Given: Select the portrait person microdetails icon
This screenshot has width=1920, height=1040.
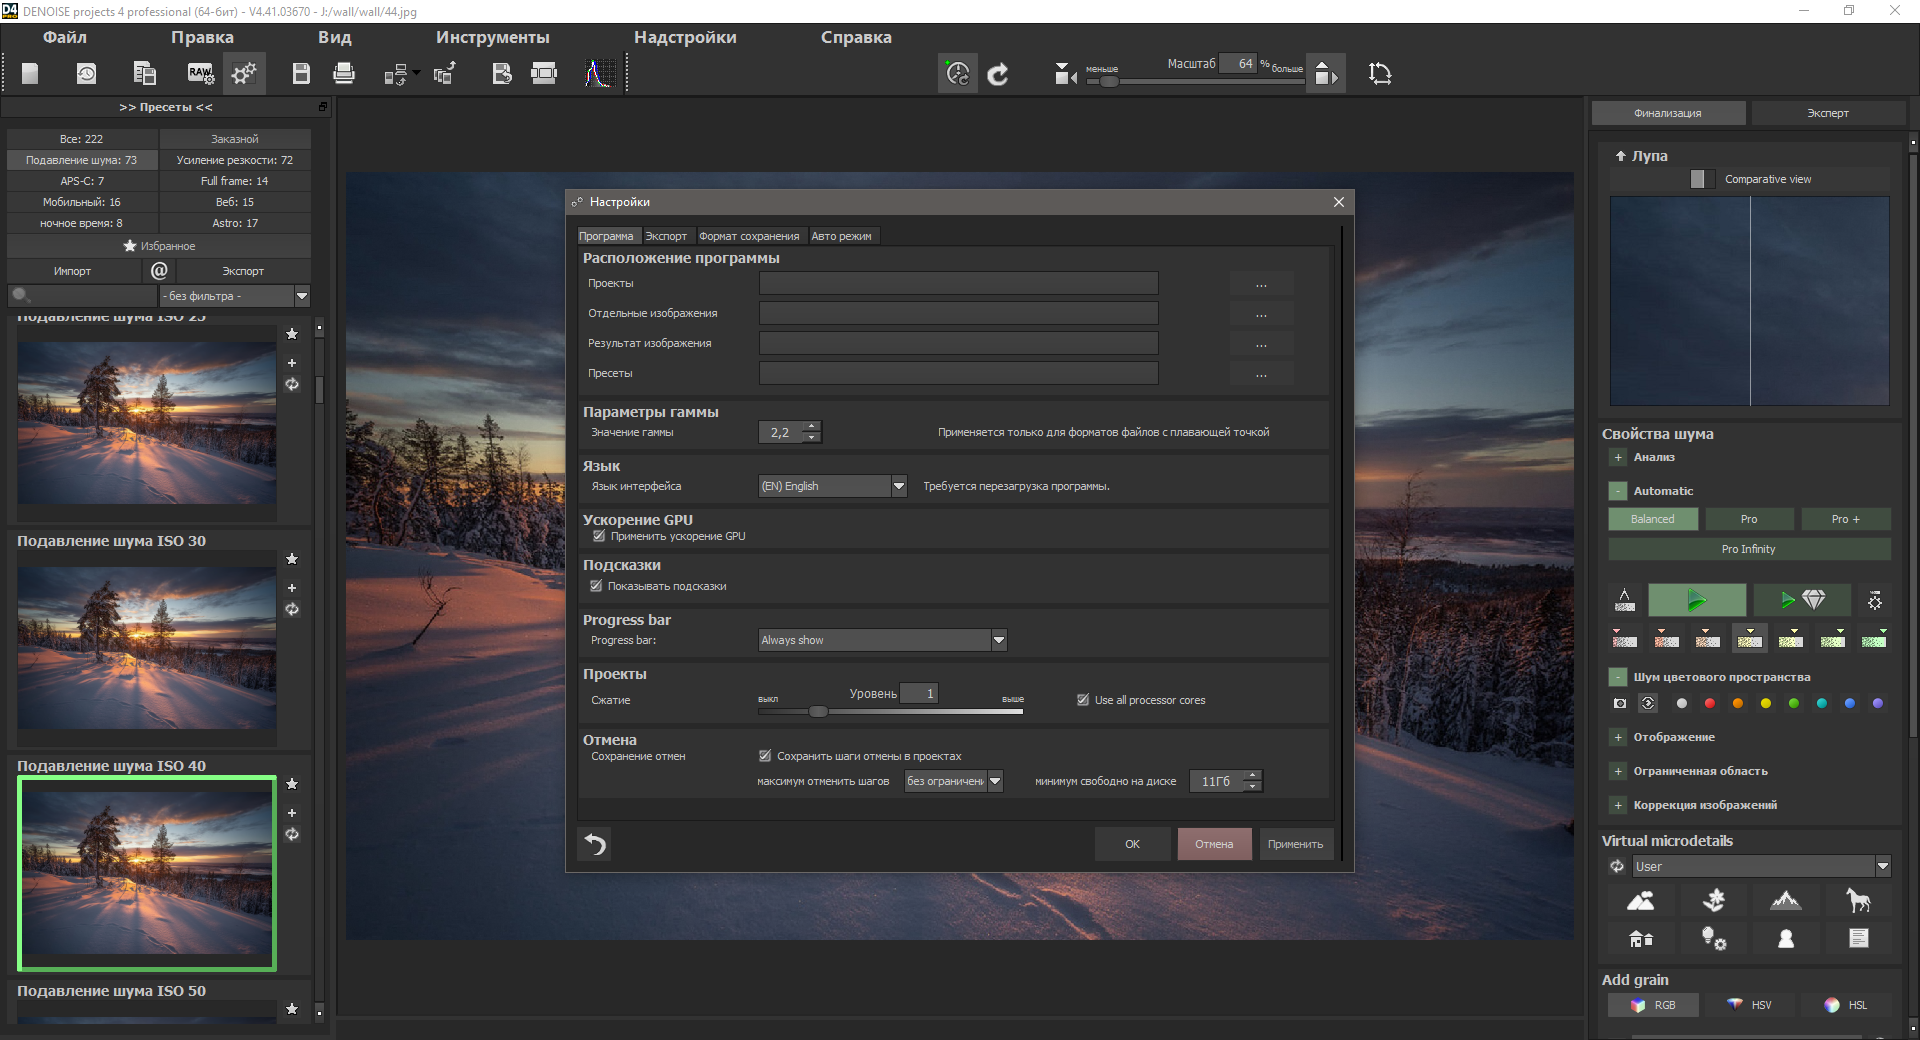Looking at the screenshot, I should pos(1786,939).
